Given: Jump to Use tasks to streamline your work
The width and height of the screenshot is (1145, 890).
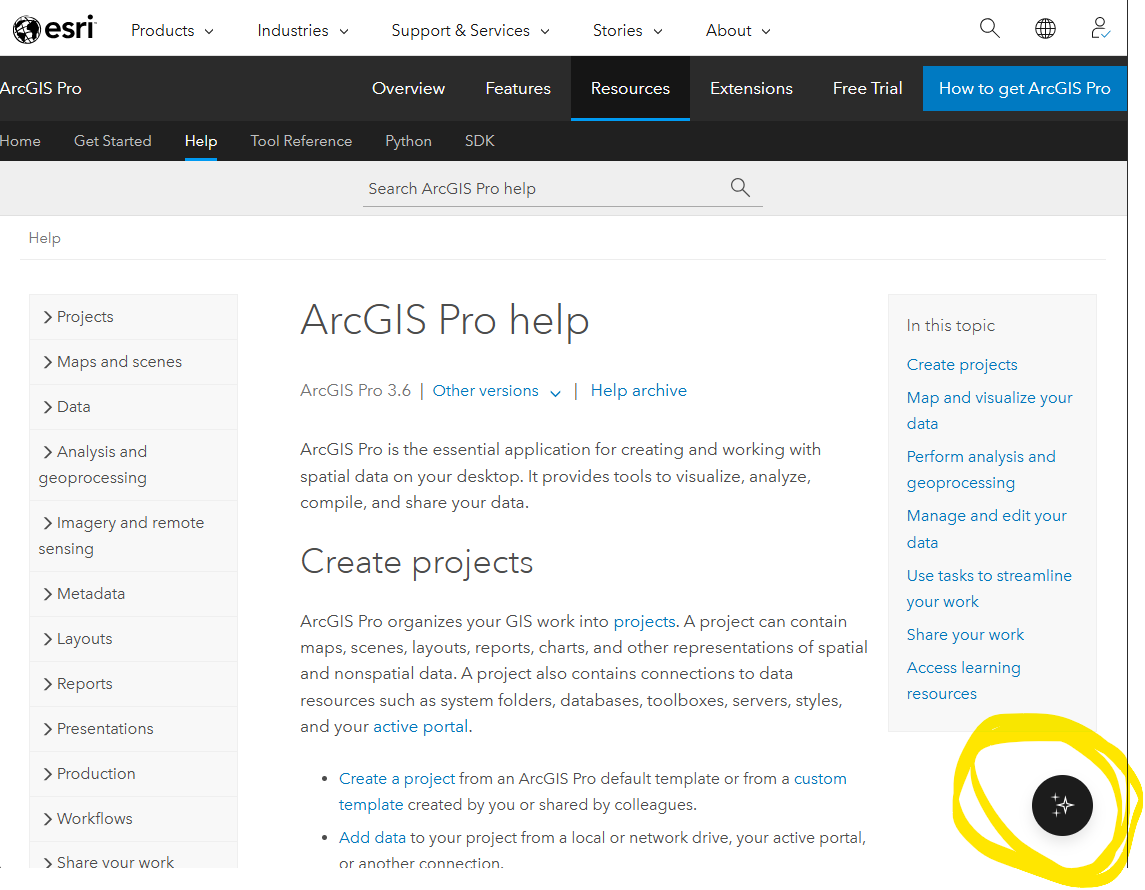Looking at the screenshot, I should [989, 588].
